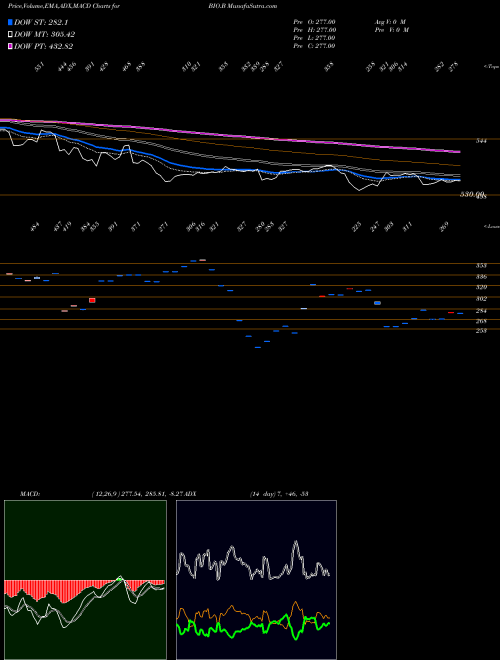This screenshot has width=500, height=660.
Task: Select the 'Pre O: 277.00' value
Action: click(314, 22)
